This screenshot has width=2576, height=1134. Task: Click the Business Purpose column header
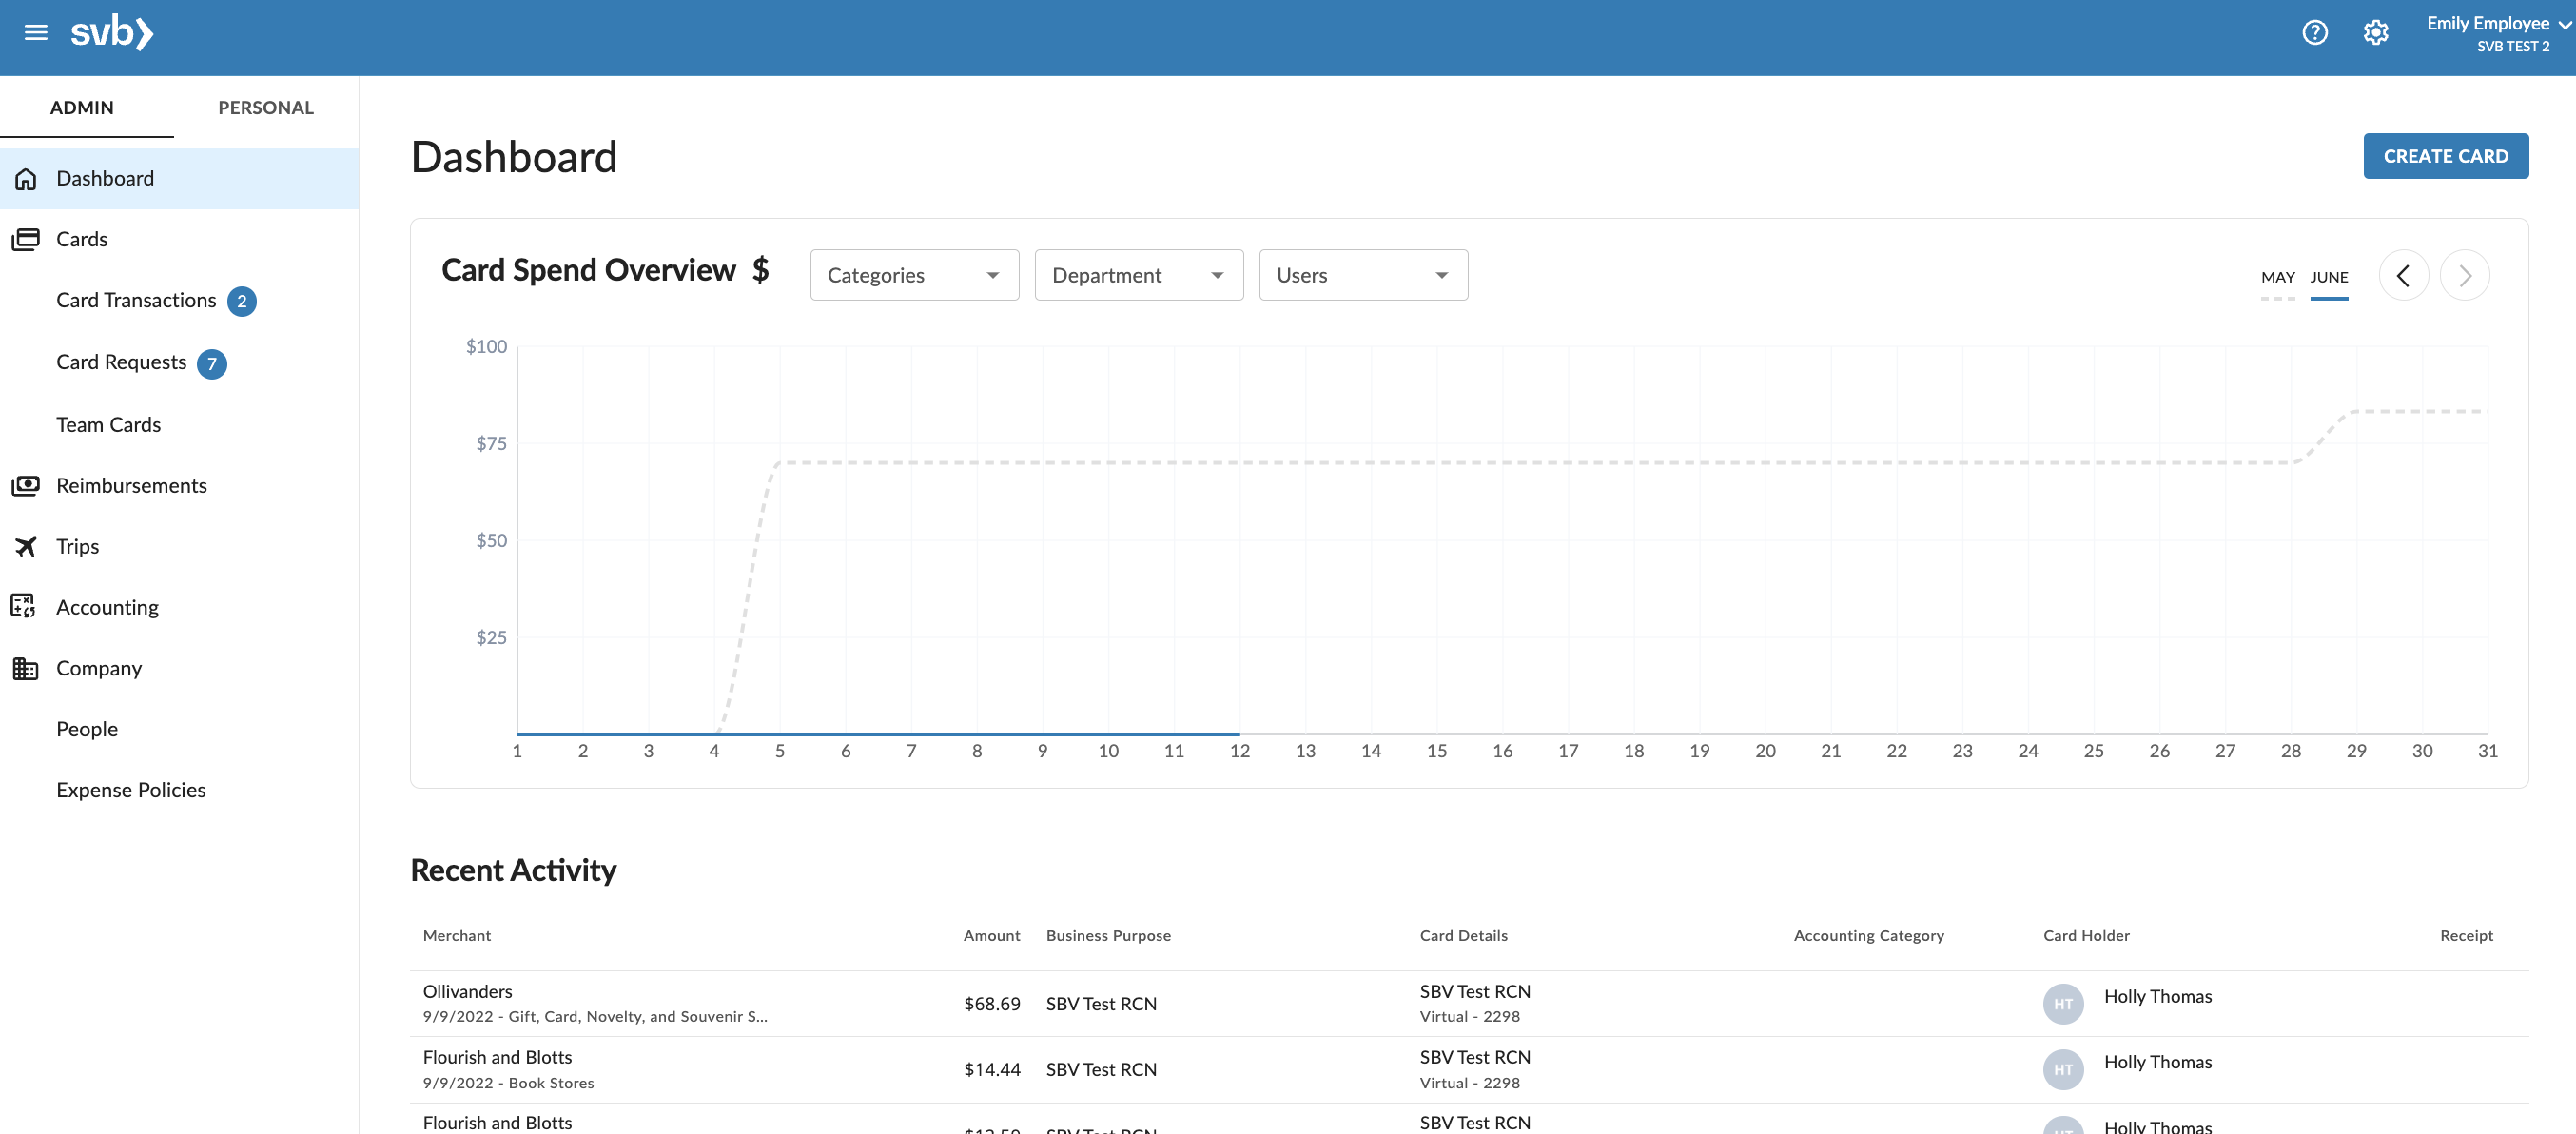click(1108, 936)
